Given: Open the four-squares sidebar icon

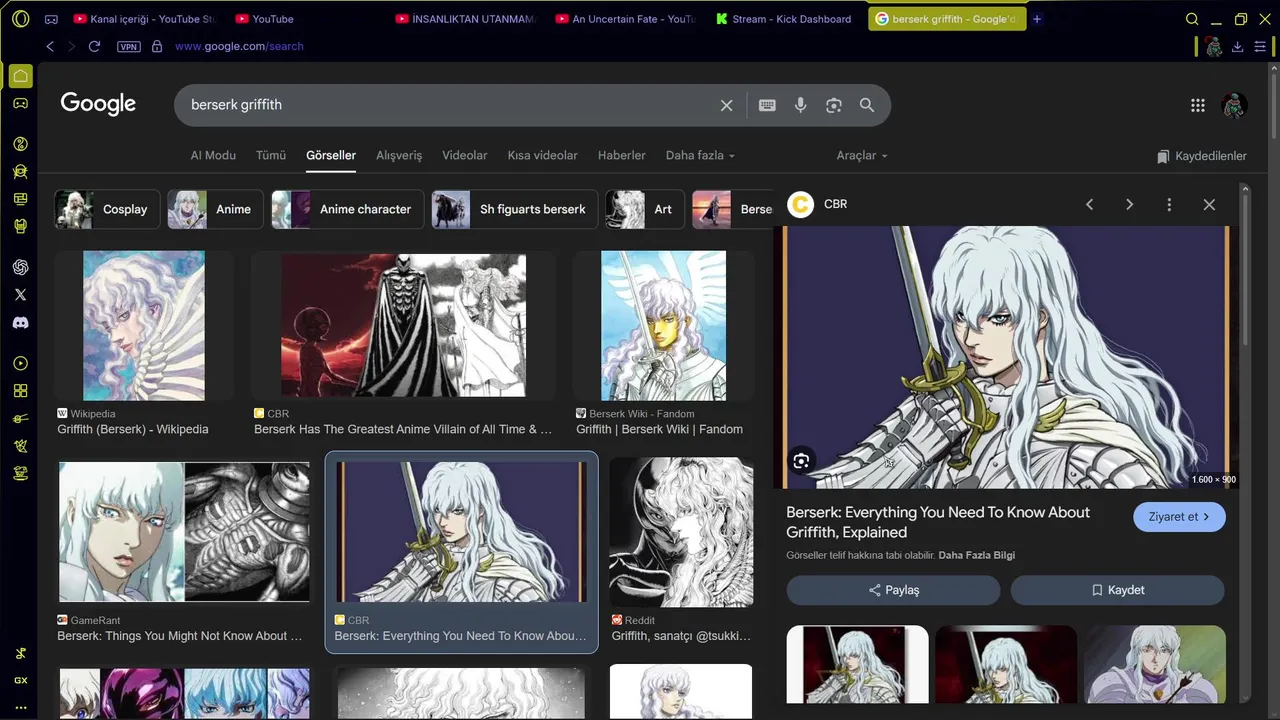Looking at the screenshot, I should pyautogui.click(x=20, y=391).
